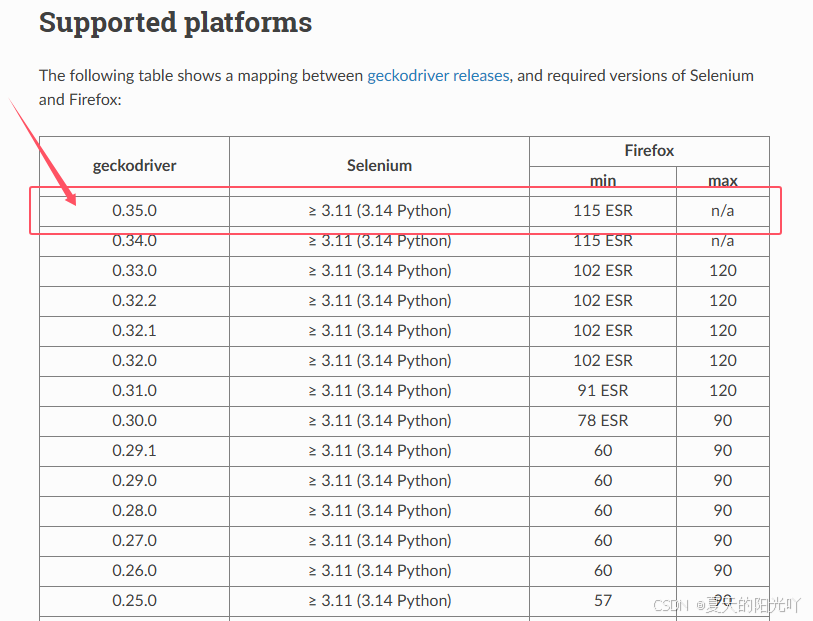Click the 102 ESR cell in 0.32.0 row

click(x=603, y=361)
